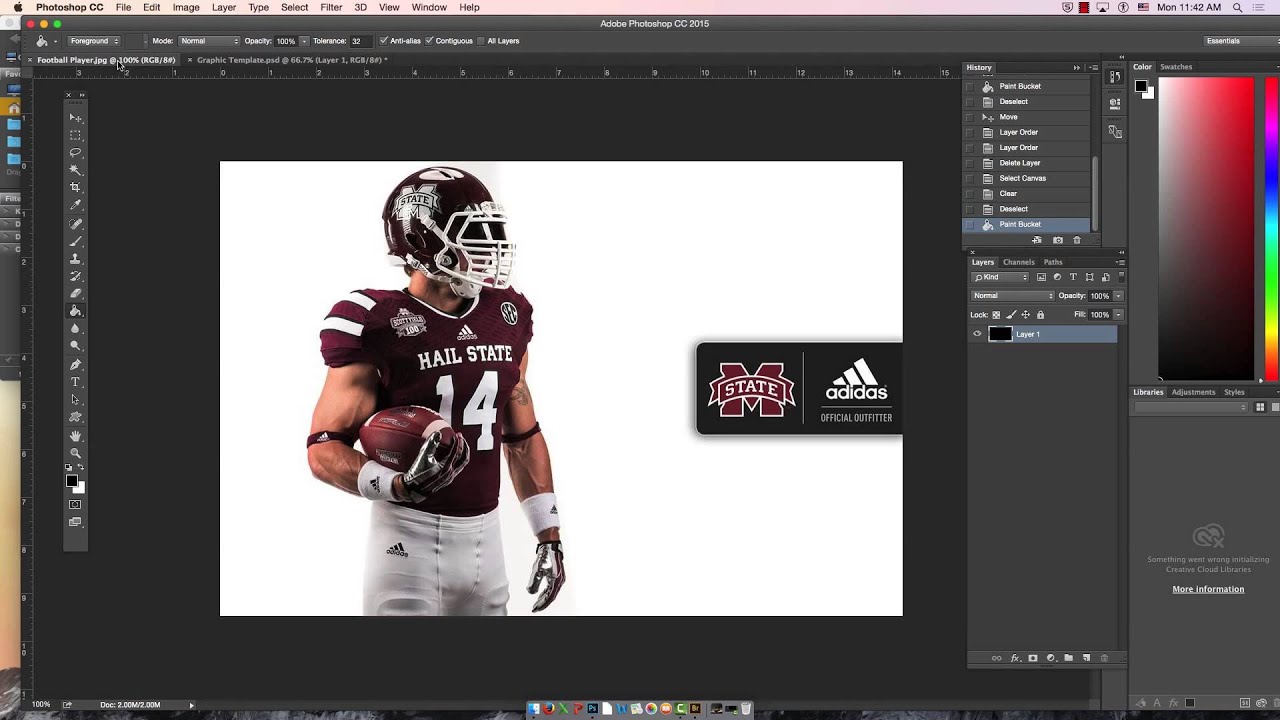This screenshot has height=720, width=1280.
Task: Select the Custom Shape tool
Action: pyautogui.click(x=75, y=417)
